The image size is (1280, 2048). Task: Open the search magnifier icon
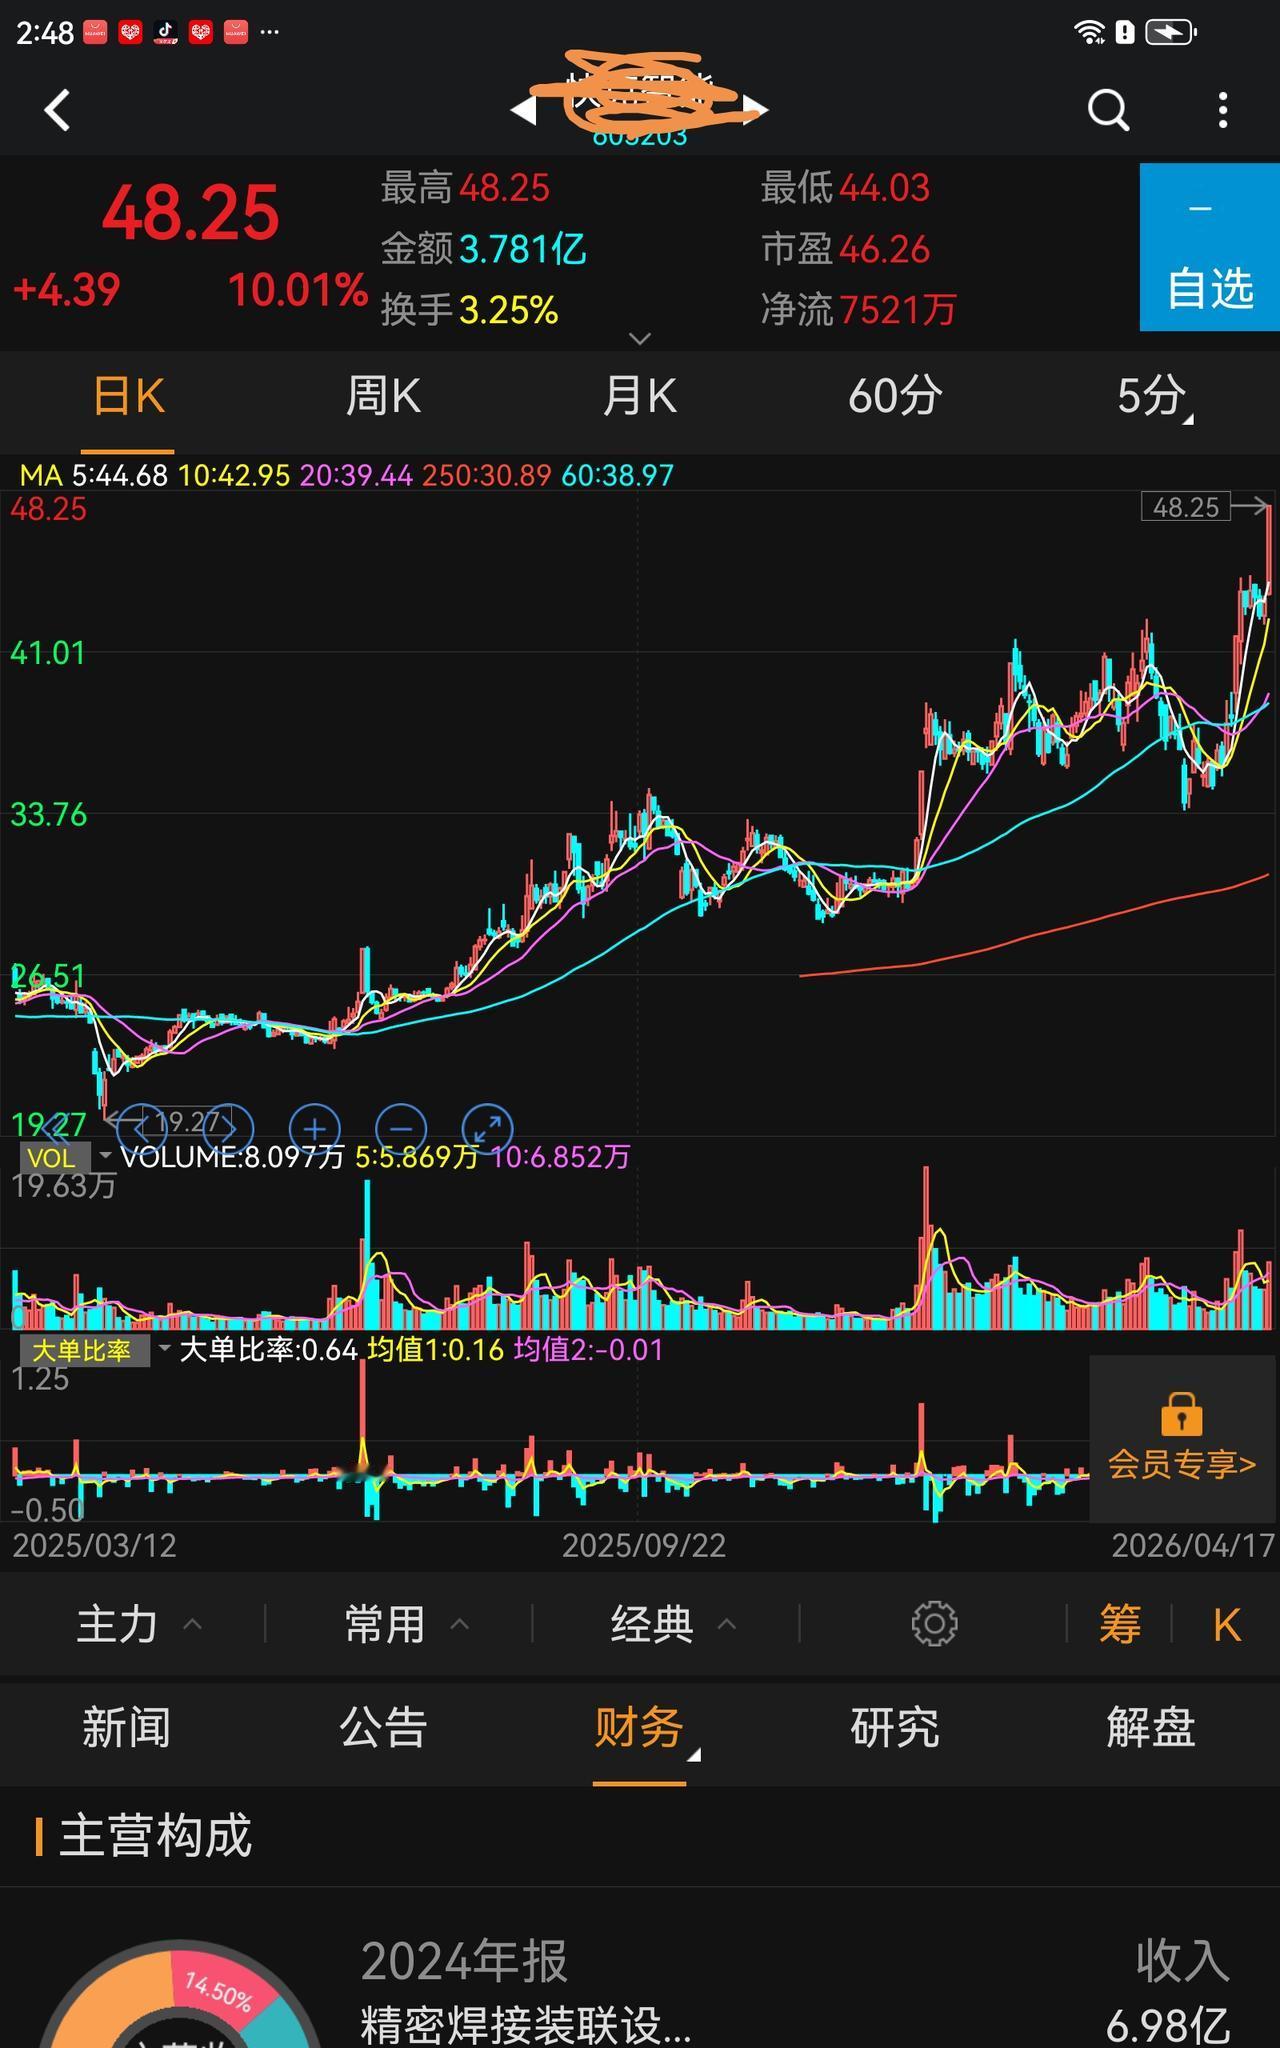(1108, 110)
